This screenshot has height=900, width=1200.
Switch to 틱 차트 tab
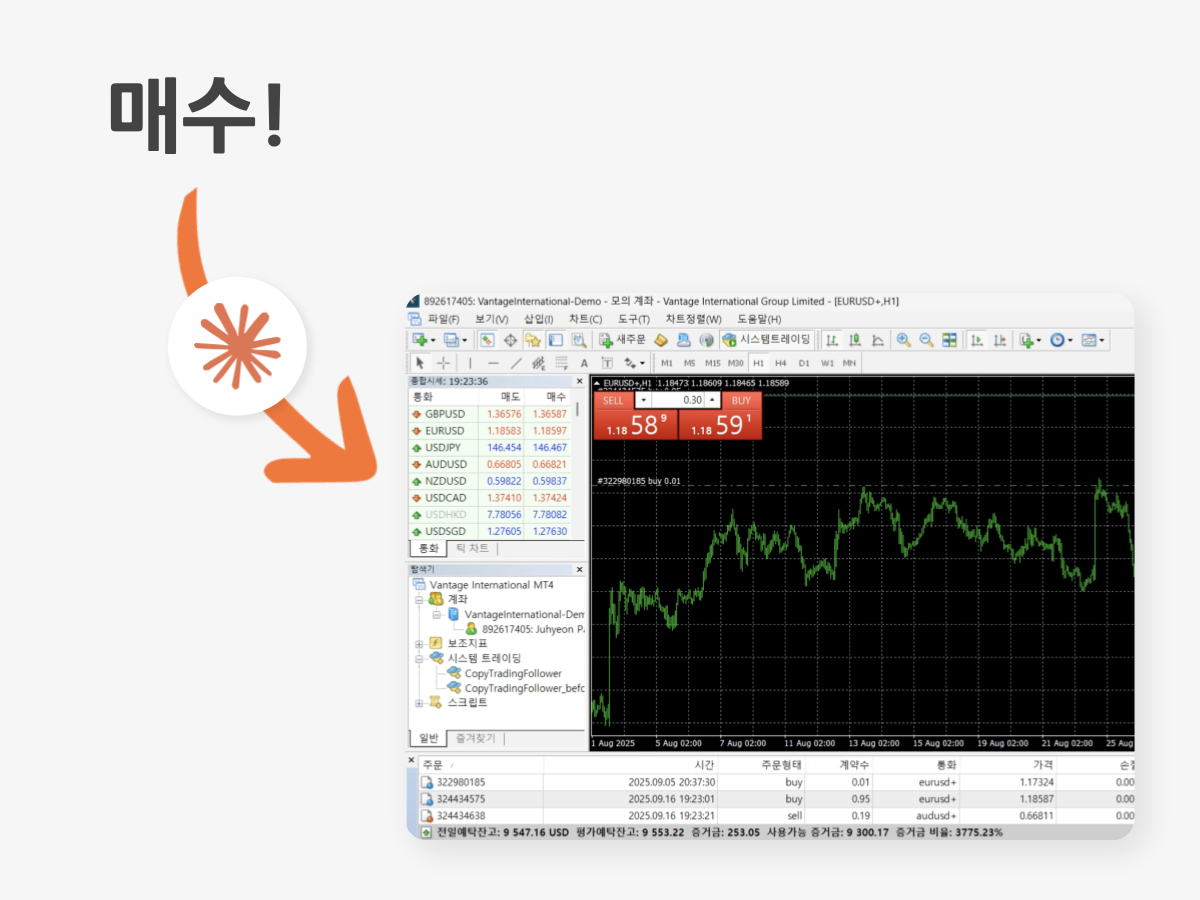tap(472, 549)
